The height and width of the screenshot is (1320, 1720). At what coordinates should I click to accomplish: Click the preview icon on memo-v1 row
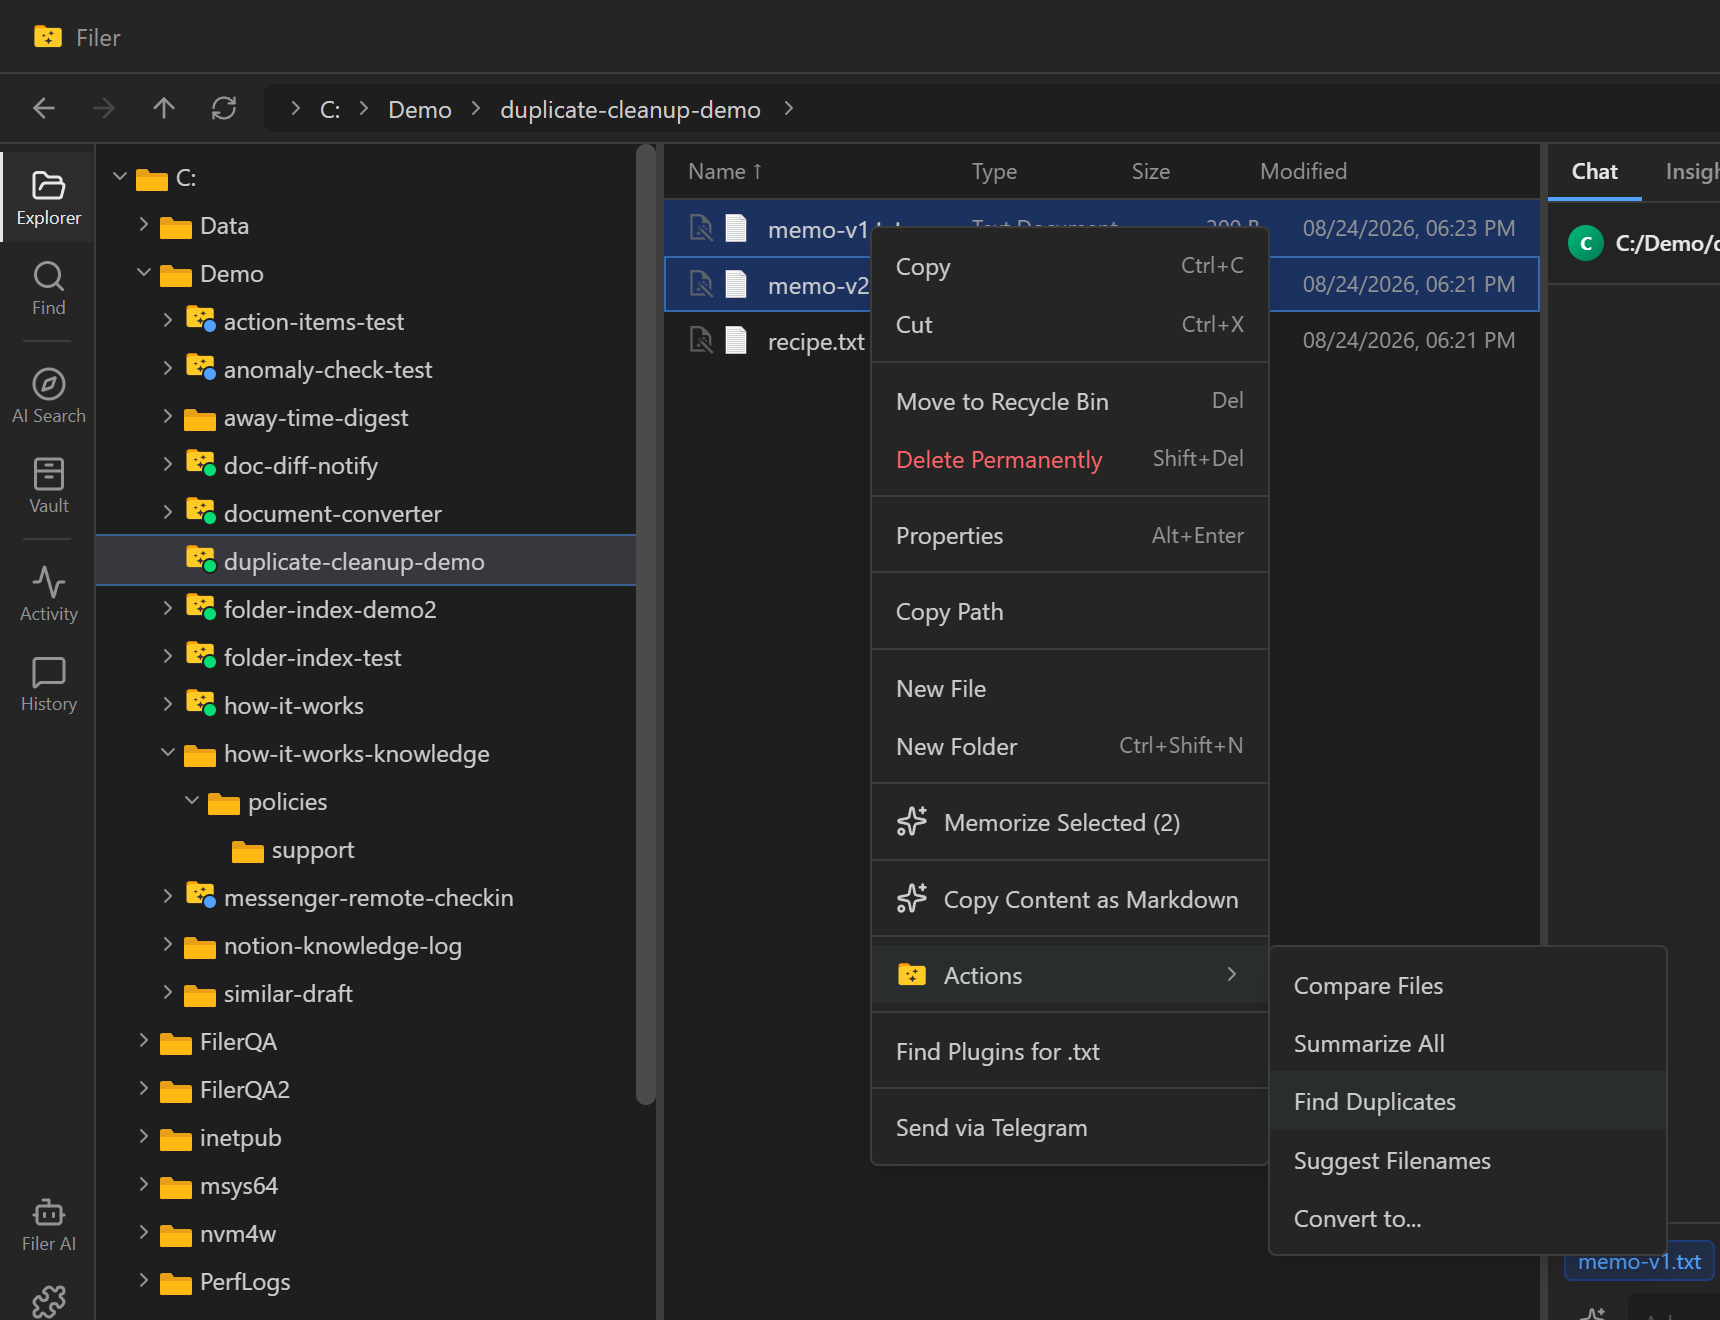(702, 229)
